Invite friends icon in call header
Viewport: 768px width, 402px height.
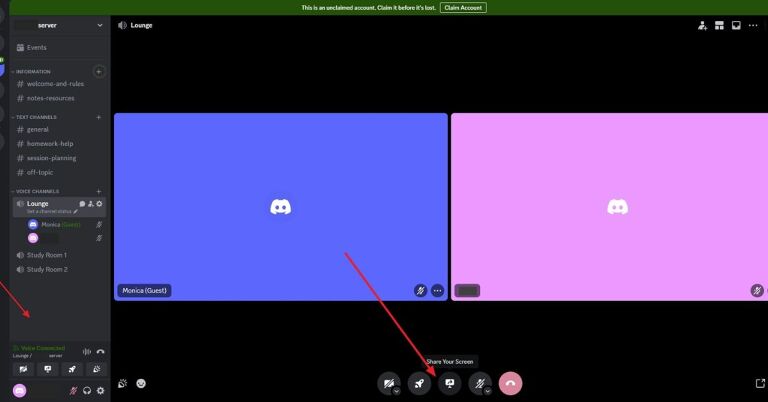702,25
